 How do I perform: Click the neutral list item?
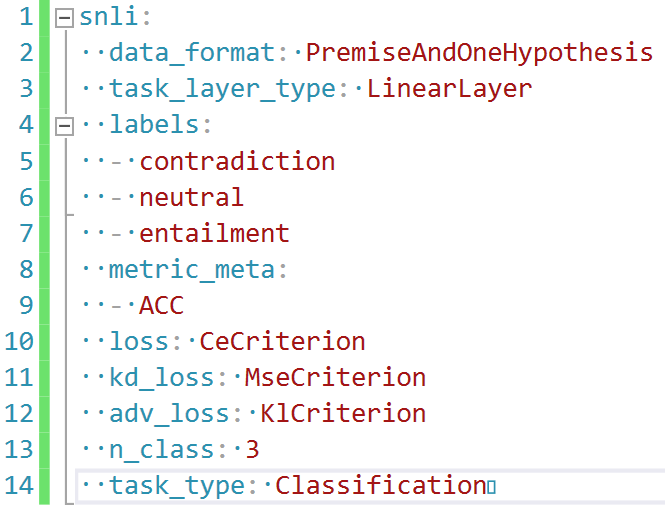click(191, 198)
